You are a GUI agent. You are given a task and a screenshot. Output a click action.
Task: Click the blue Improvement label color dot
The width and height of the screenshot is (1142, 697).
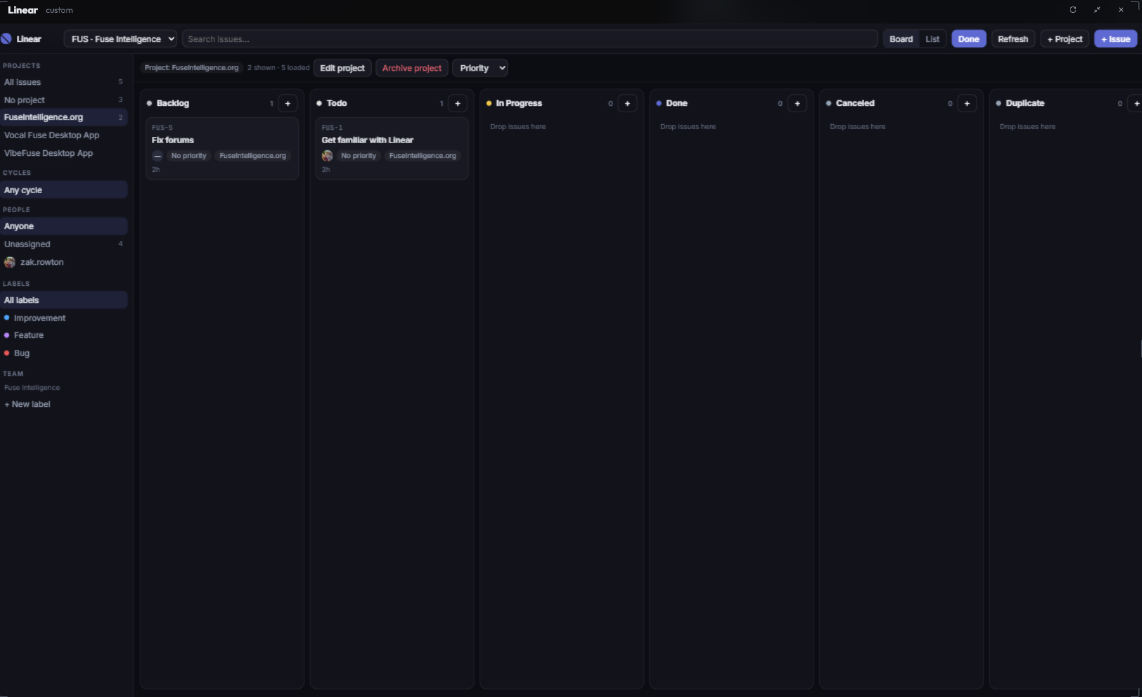click(7, 318)
